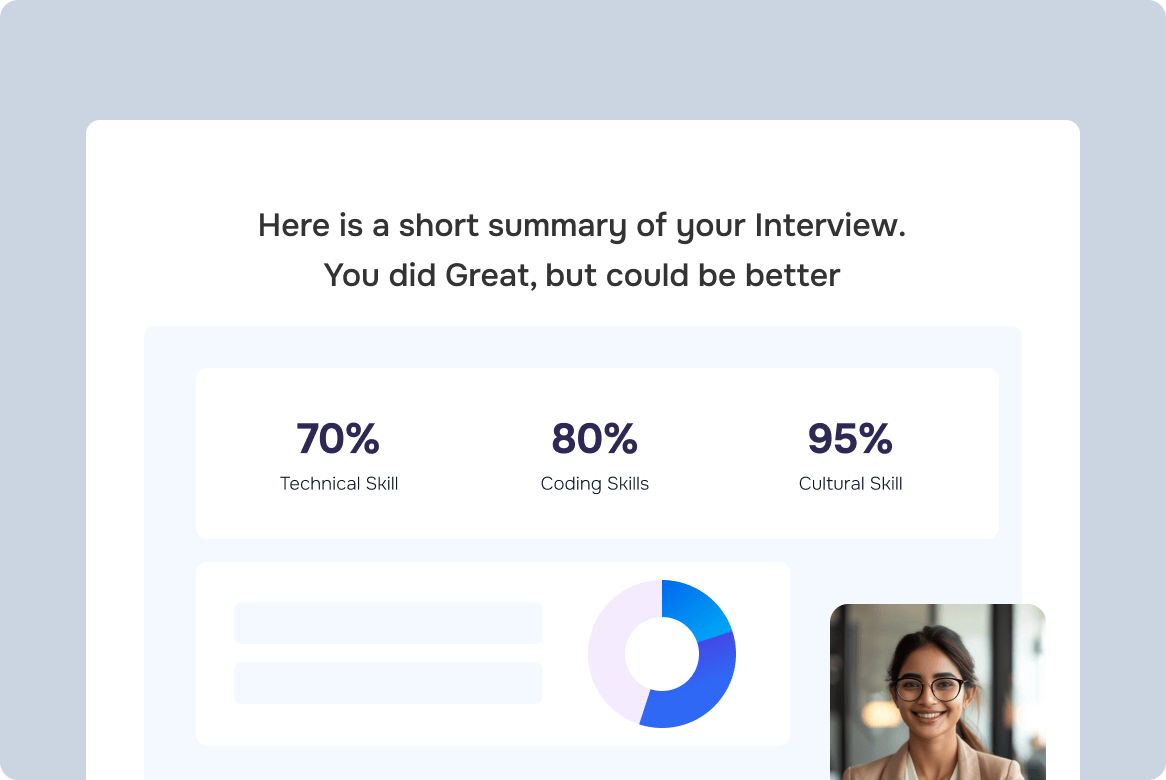1166x780 pixels.
Task: Open the smiling woman's video thumbnail
Action: 938,692
